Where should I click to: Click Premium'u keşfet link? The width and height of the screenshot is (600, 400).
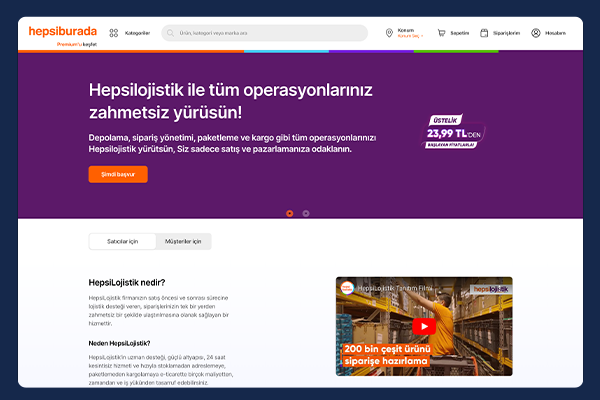77,44
